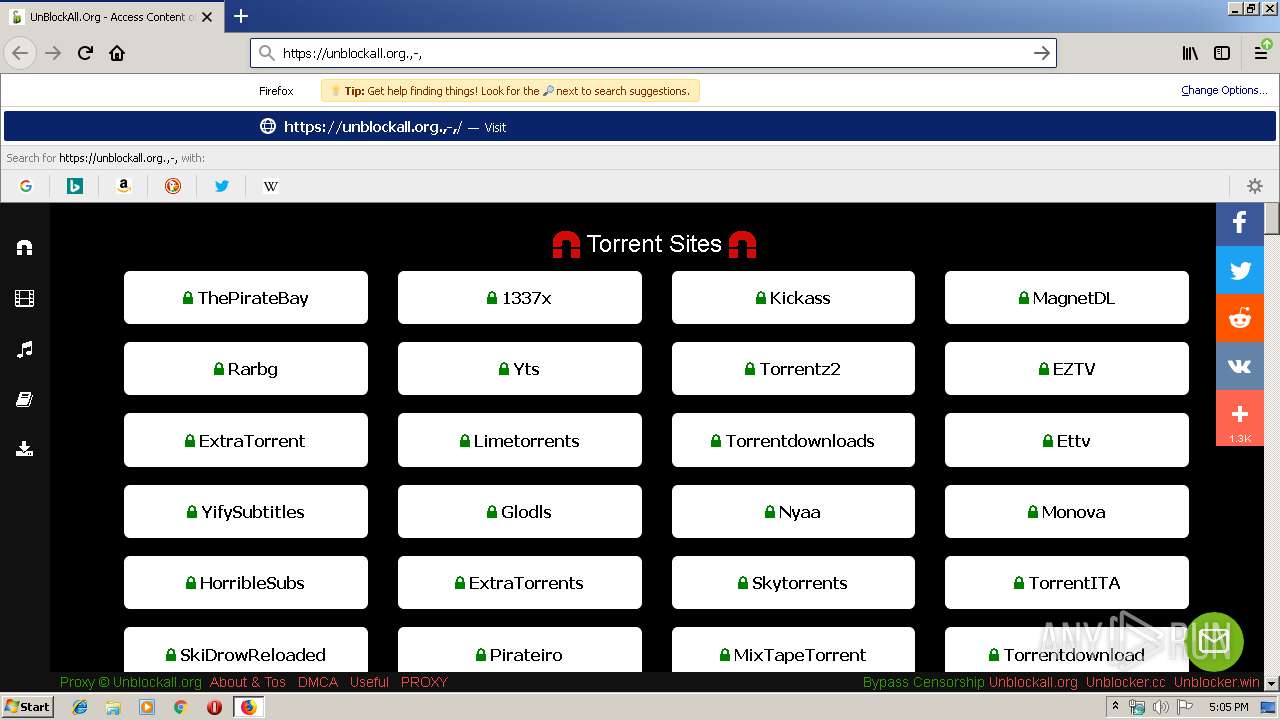
Task: Open Ettv site button
Action: click(1067, 440)
